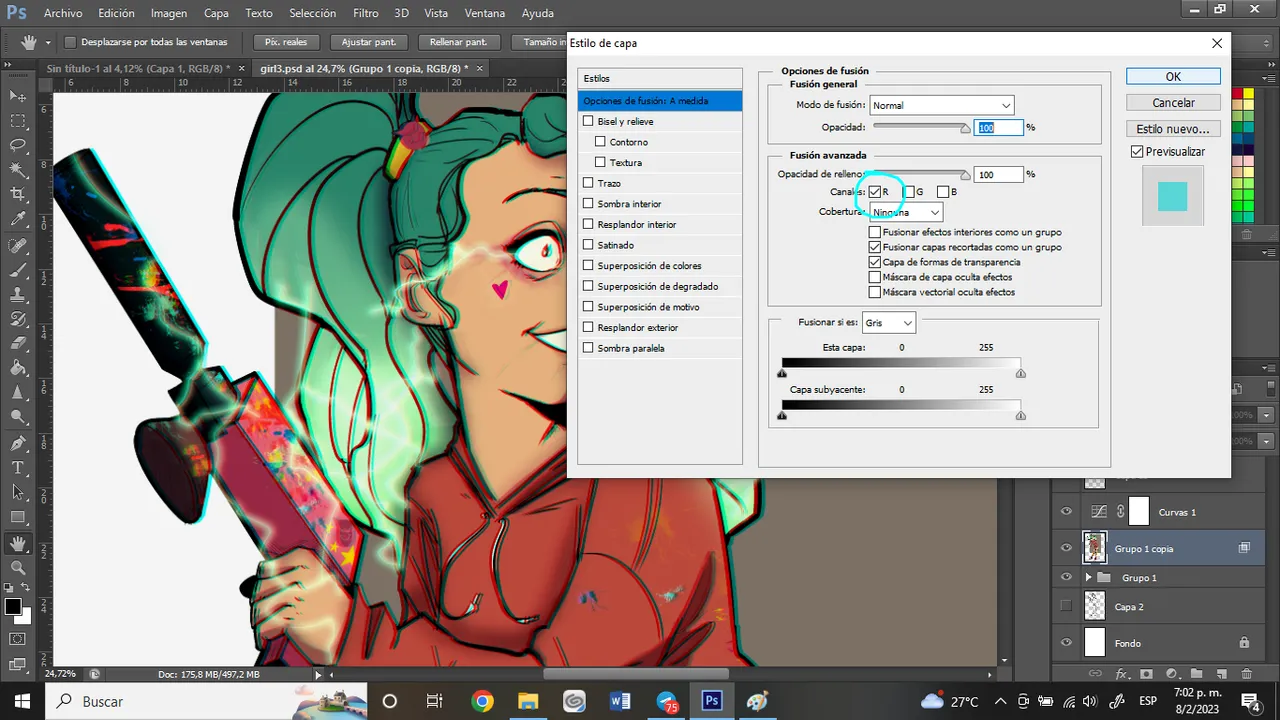The image size is (1280, 720).
Task: Select Trazo in the styles list
Action: [609, 183]
